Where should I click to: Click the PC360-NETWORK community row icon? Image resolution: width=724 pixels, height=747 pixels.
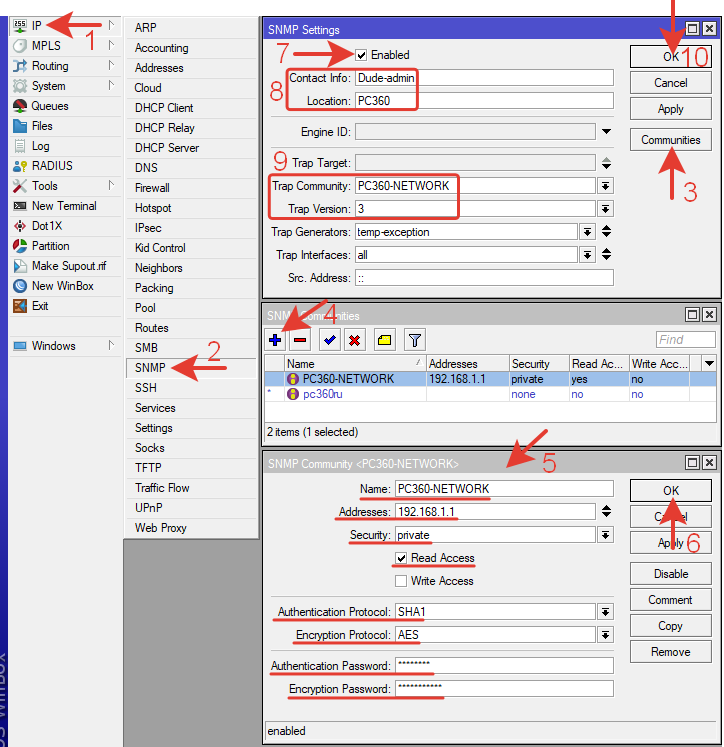pyautogui.click(x=292, y=379)
